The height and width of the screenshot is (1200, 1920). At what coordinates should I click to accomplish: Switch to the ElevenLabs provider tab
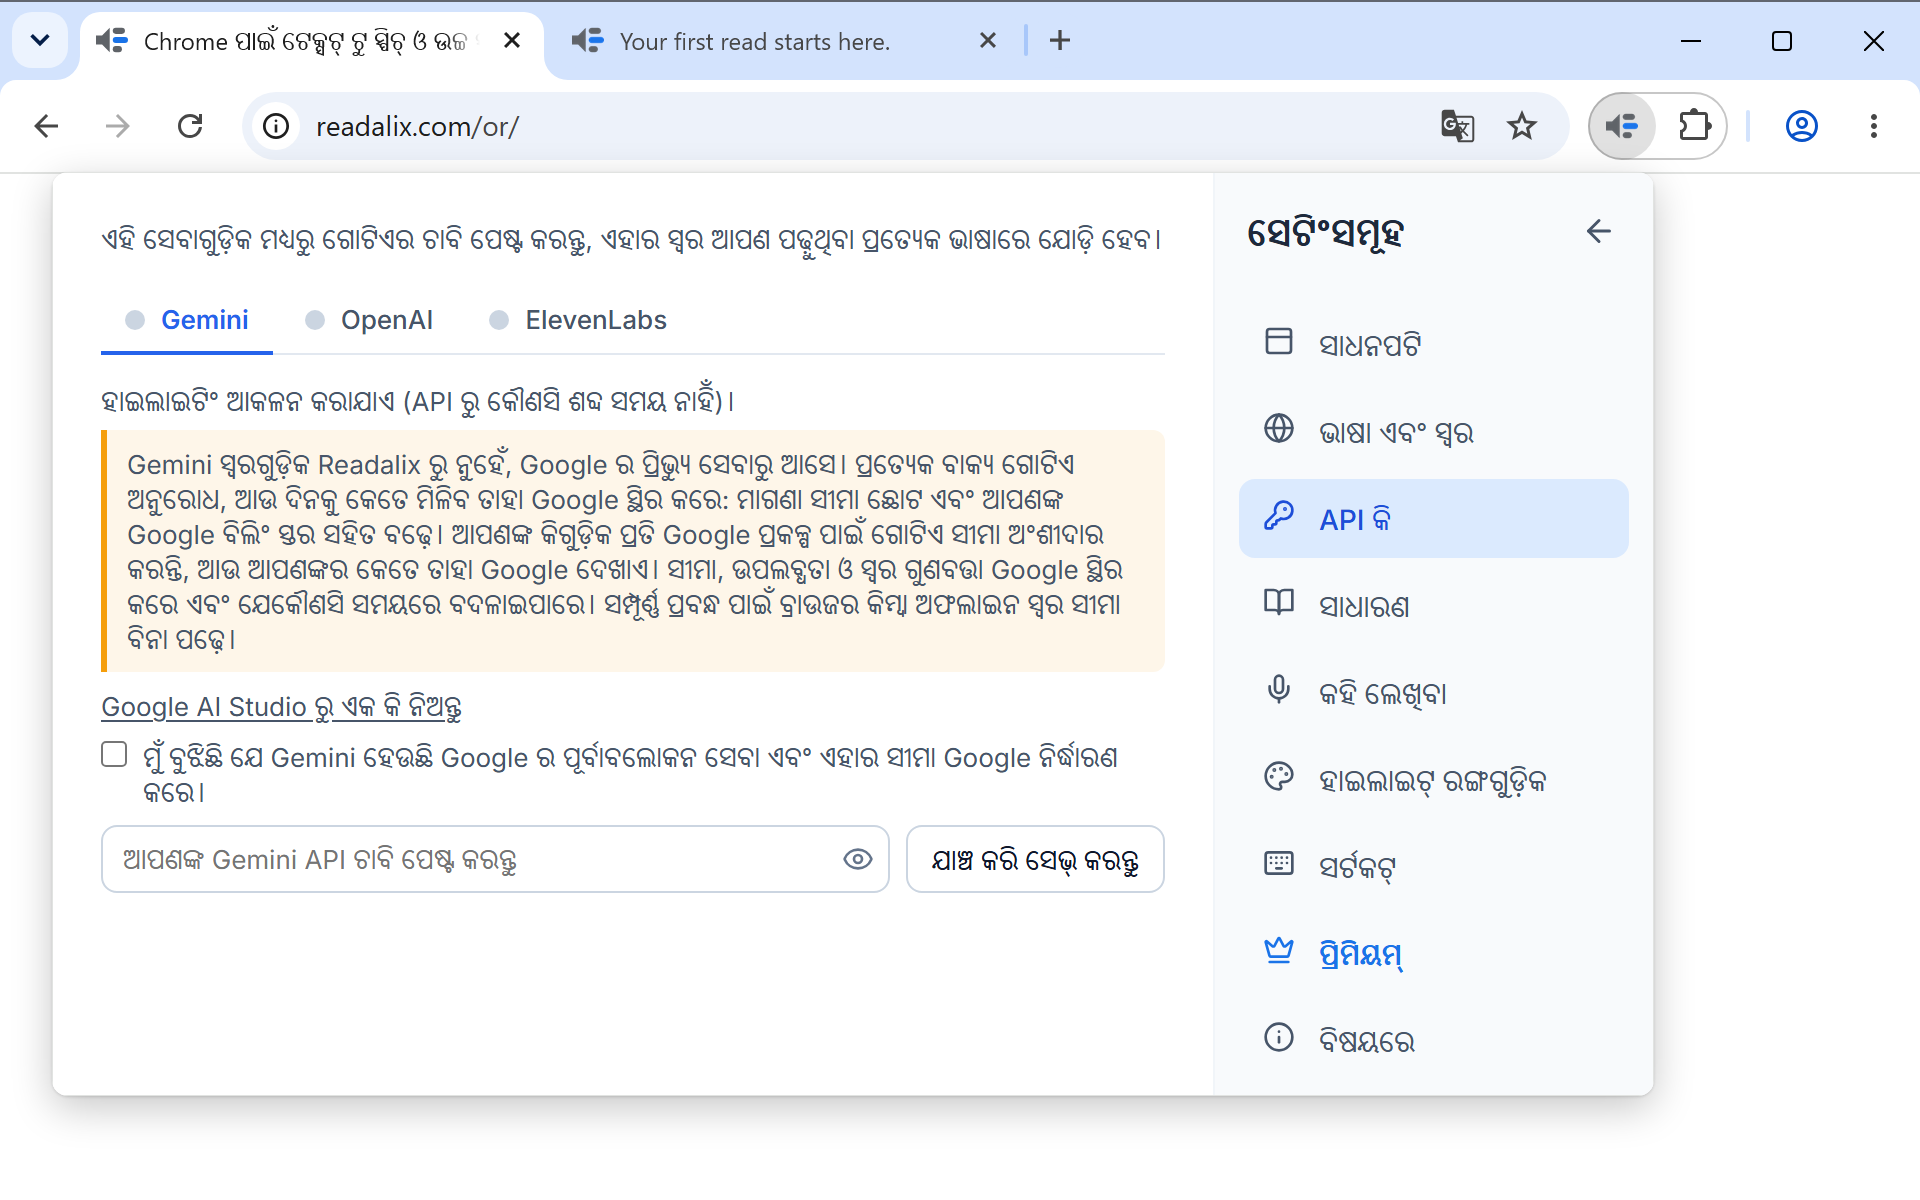(578, 320)
